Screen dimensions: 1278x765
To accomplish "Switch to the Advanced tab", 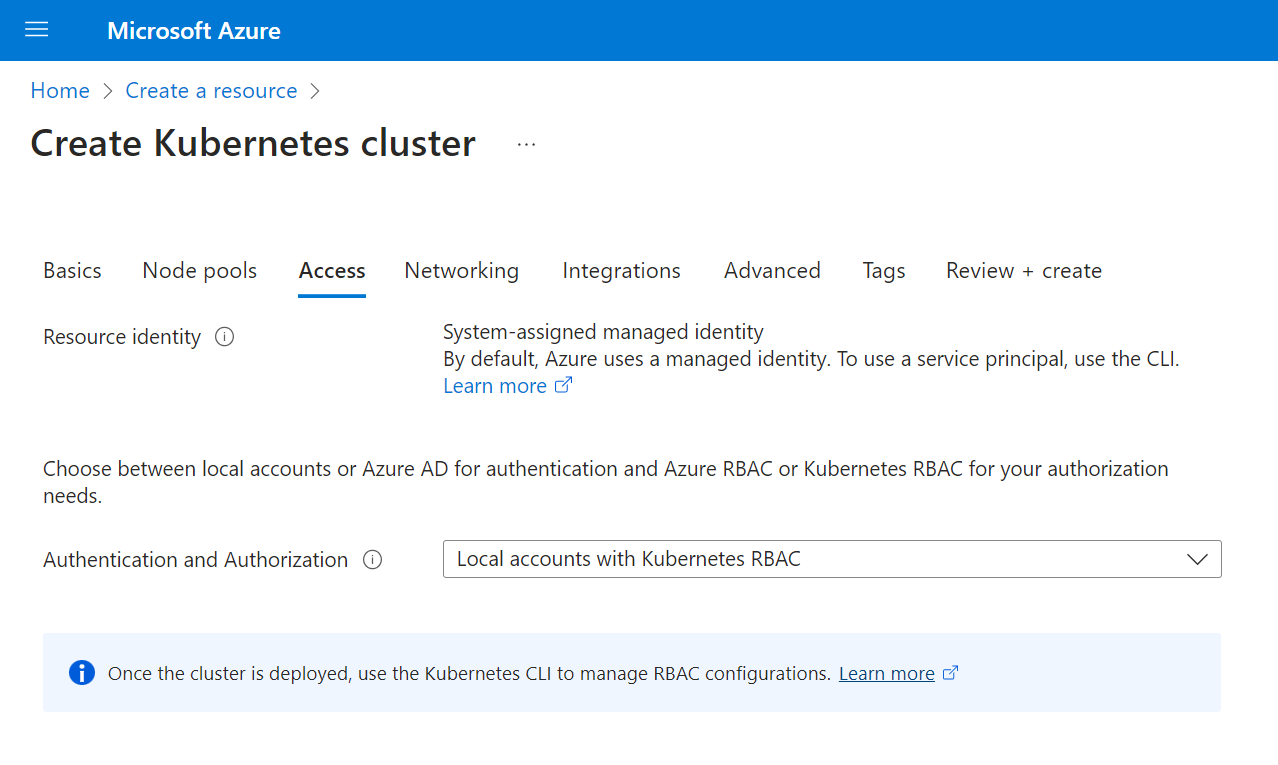I will (x=771, y=270).
